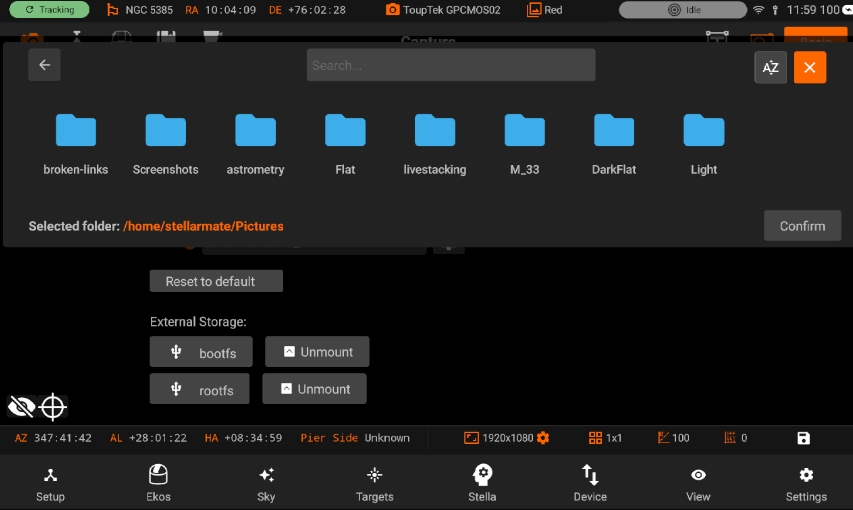Viewport: 853px width, 510px height.
Task: Click the /home/stellarmate/Pictures path
Action: pos(203,226)
